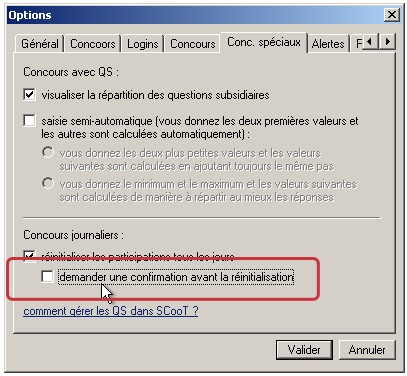Open the Concoors tab

pos(93,44)
